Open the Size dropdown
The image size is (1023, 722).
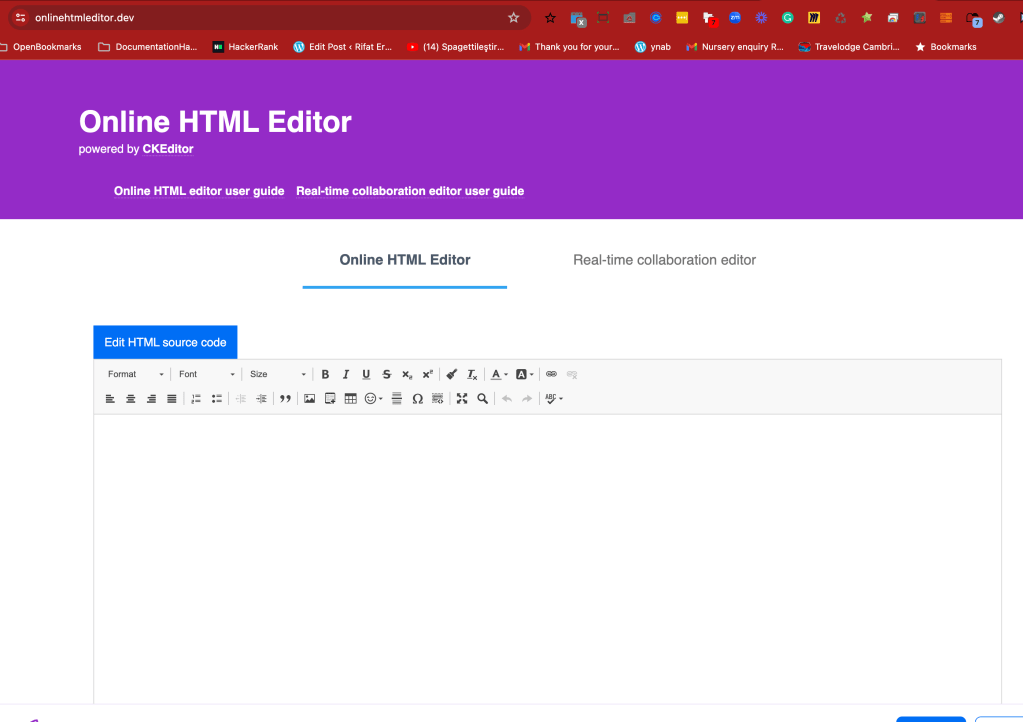277,374
